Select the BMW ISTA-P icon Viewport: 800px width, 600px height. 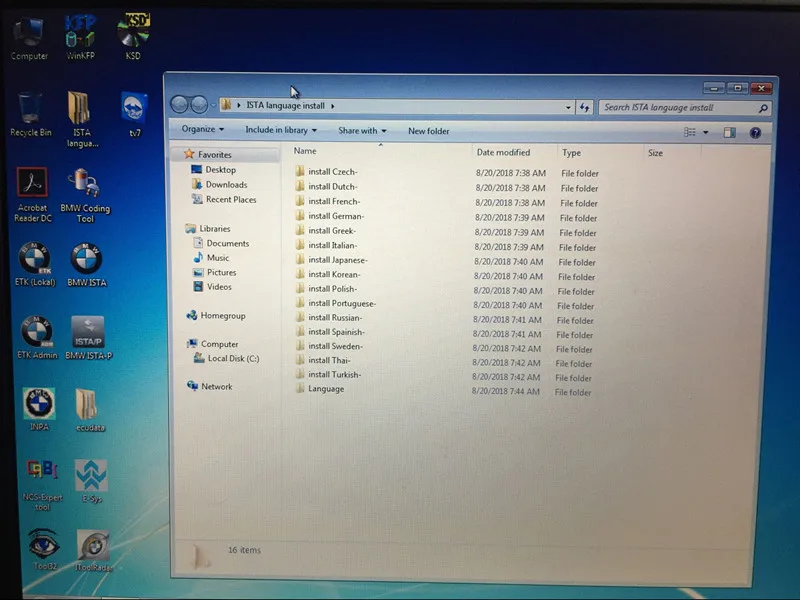[x=89, y=338]
